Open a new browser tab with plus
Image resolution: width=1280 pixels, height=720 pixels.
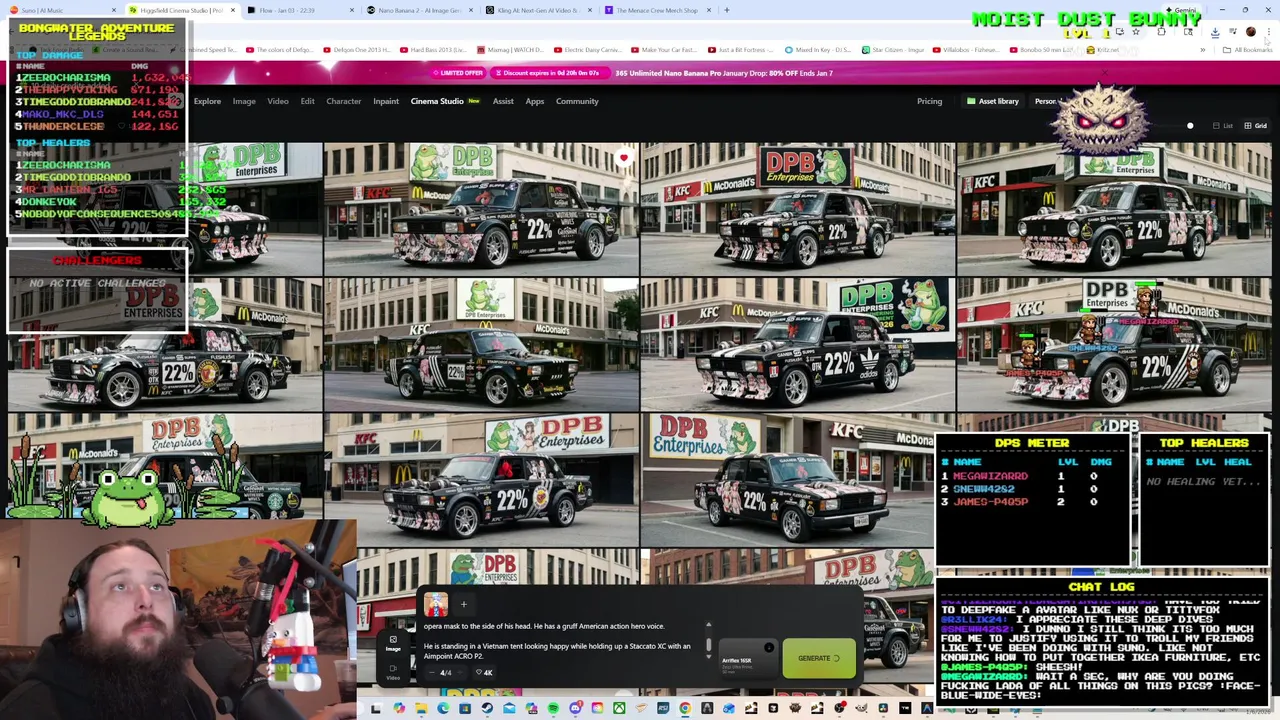[727, 10]
